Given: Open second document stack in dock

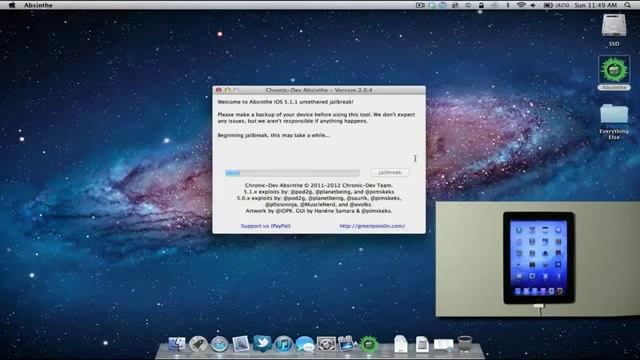Looking at the screenshot, I should point(422,344).
